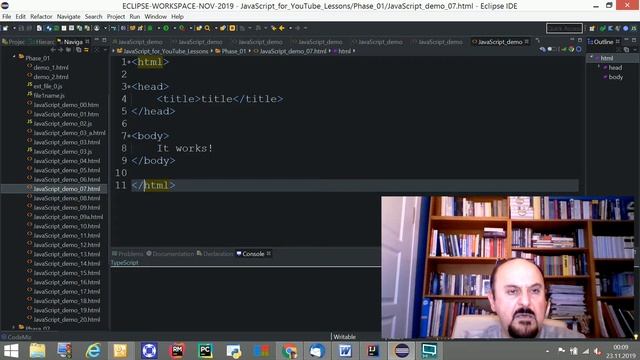Click JavaScript_for_YouTube_Lessons in the breadcrumb
This screenshot has height=360, width=640.
(166, 51)
